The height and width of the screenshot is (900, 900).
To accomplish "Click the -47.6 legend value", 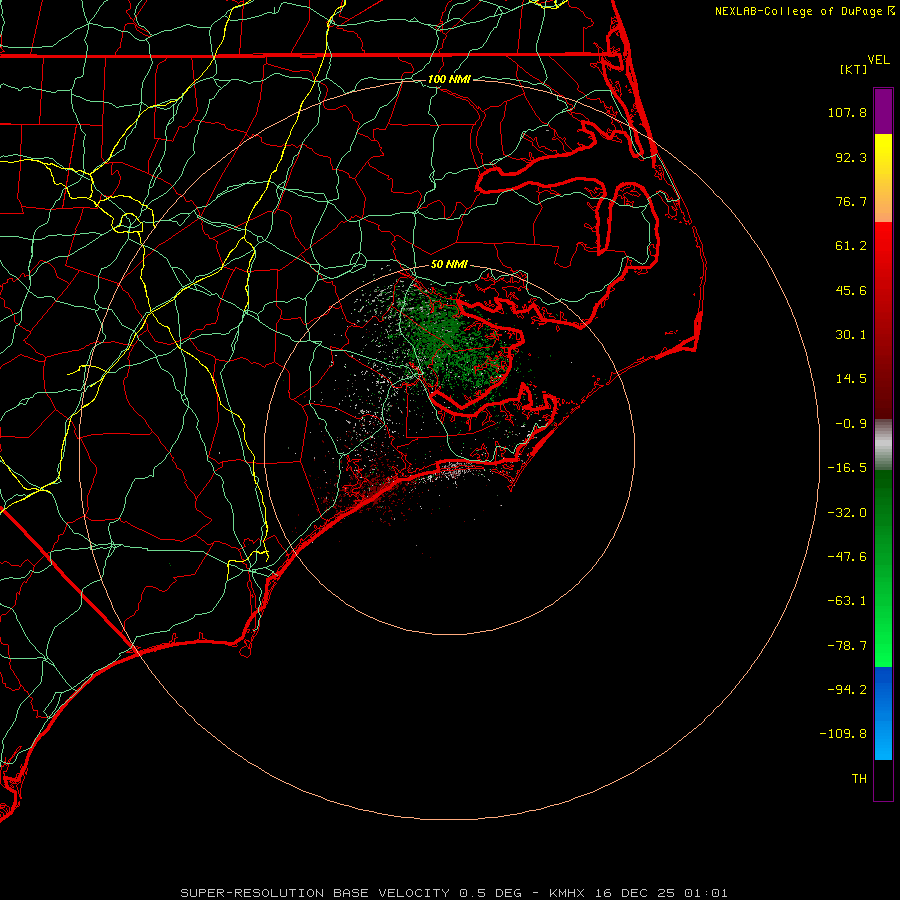I will point(847,557).
